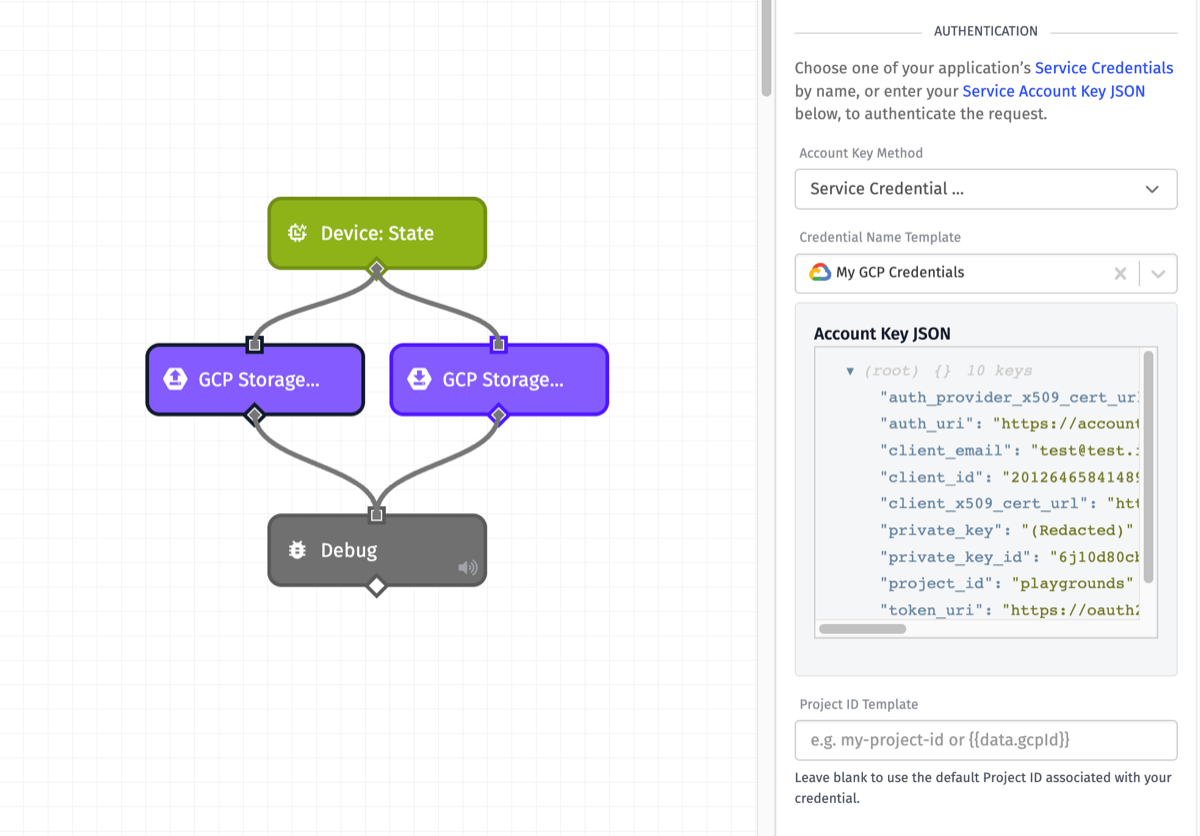The image size is (1200, 836).
Task: Click the "auth_provider_x509_cert_url" JSON row
Action: pos(1009,397)
